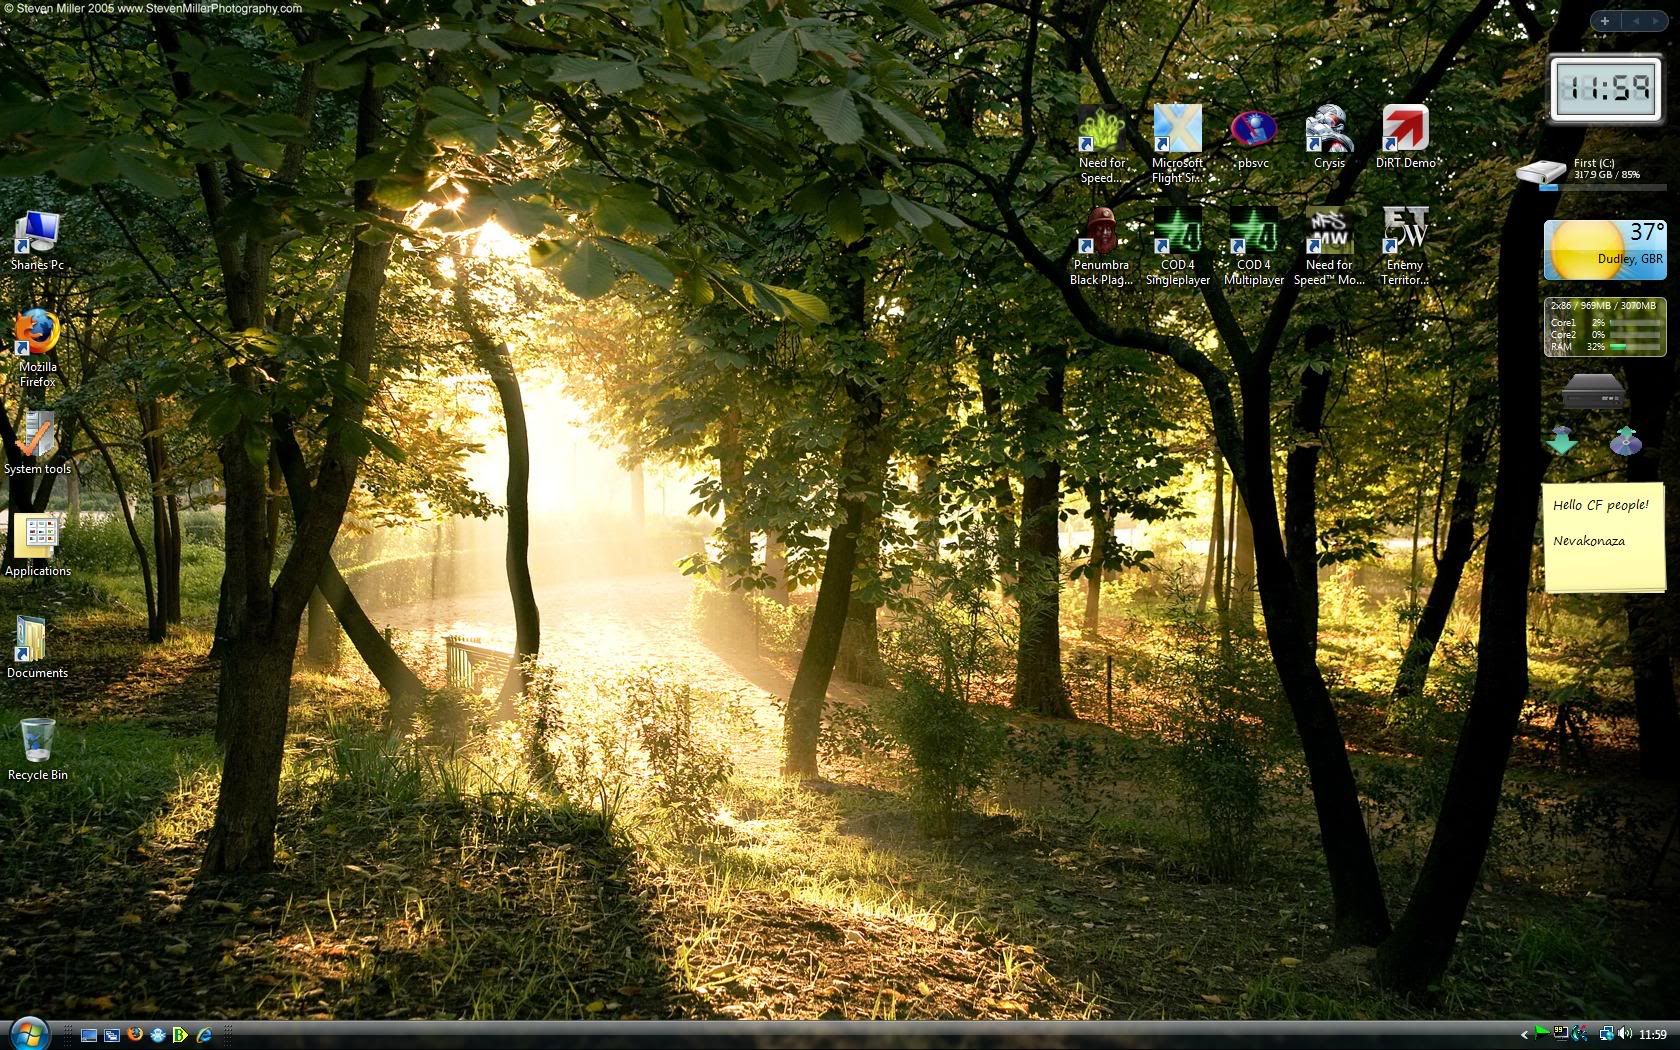This screenshot has width=1680, height=1050.
Task: Open the System tools shortcut
Action: tap(37, 443)
